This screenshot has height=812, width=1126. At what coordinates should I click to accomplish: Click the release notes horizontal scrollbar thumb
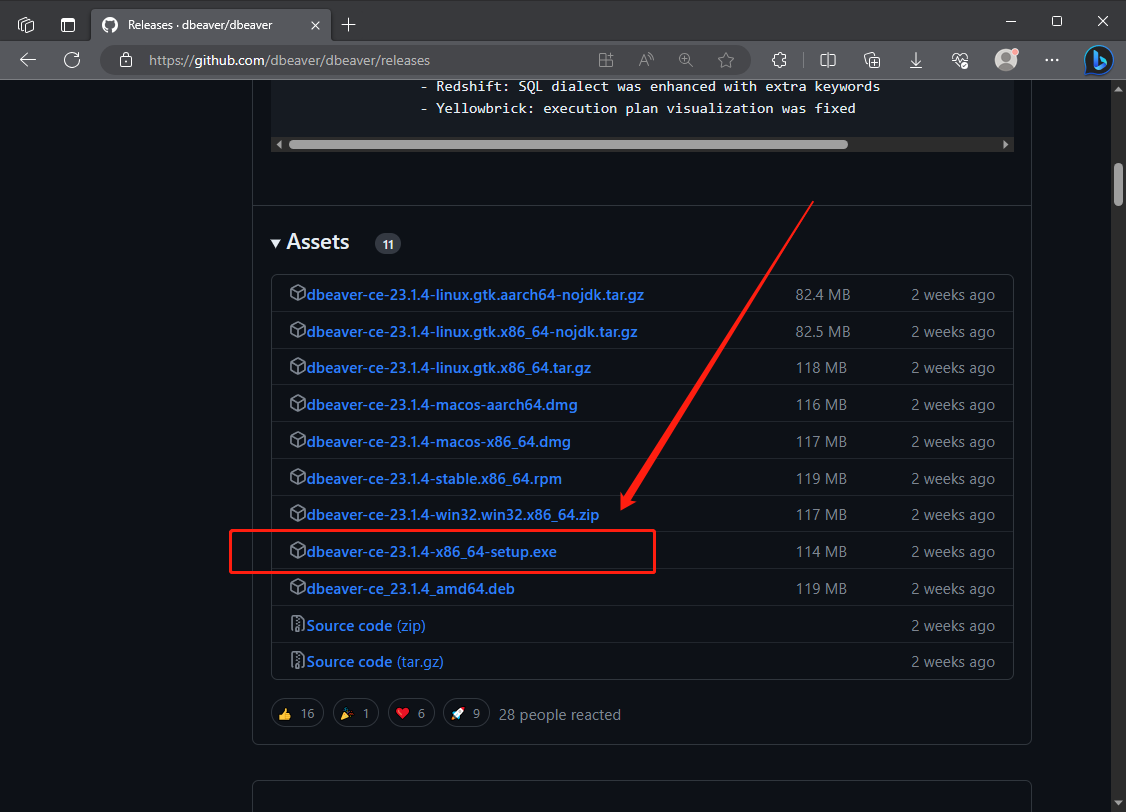[568, 144]
